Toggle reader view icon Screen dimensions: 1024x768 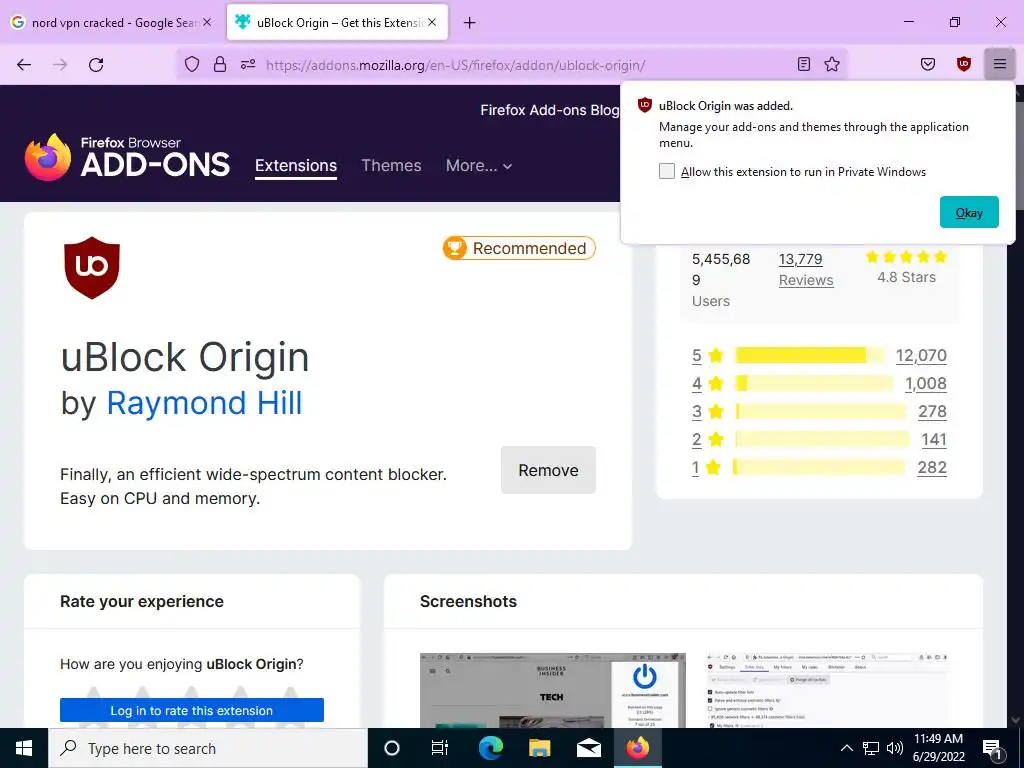point(804,64)
